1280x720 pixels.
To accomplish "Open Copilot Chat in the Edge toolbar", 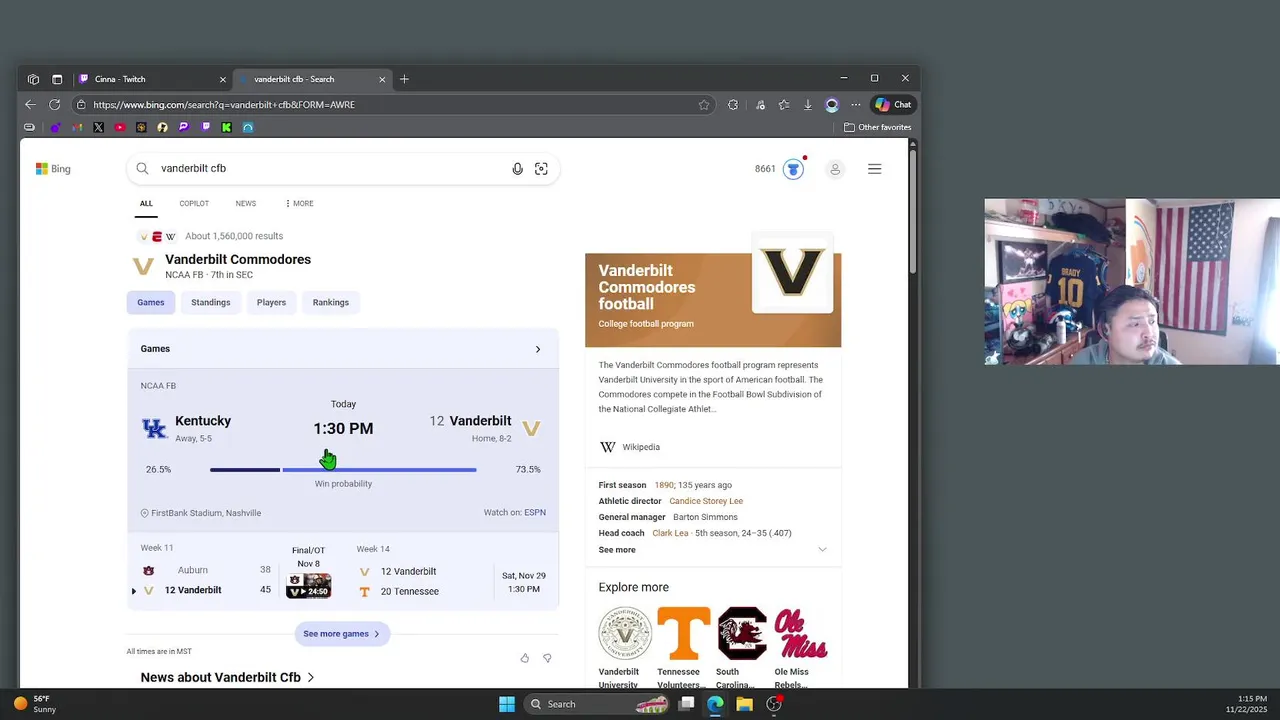I will 893,104.
